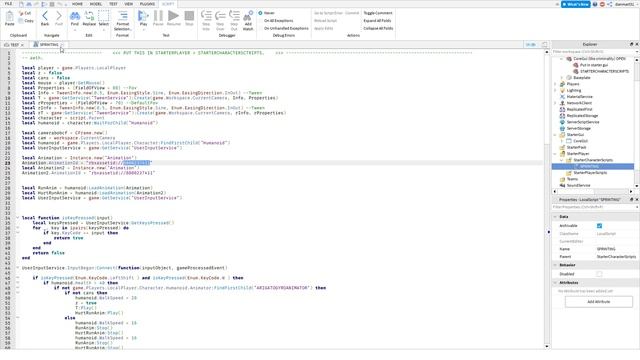
Task: Click the Select dashed-box icon
Action: 104,16
